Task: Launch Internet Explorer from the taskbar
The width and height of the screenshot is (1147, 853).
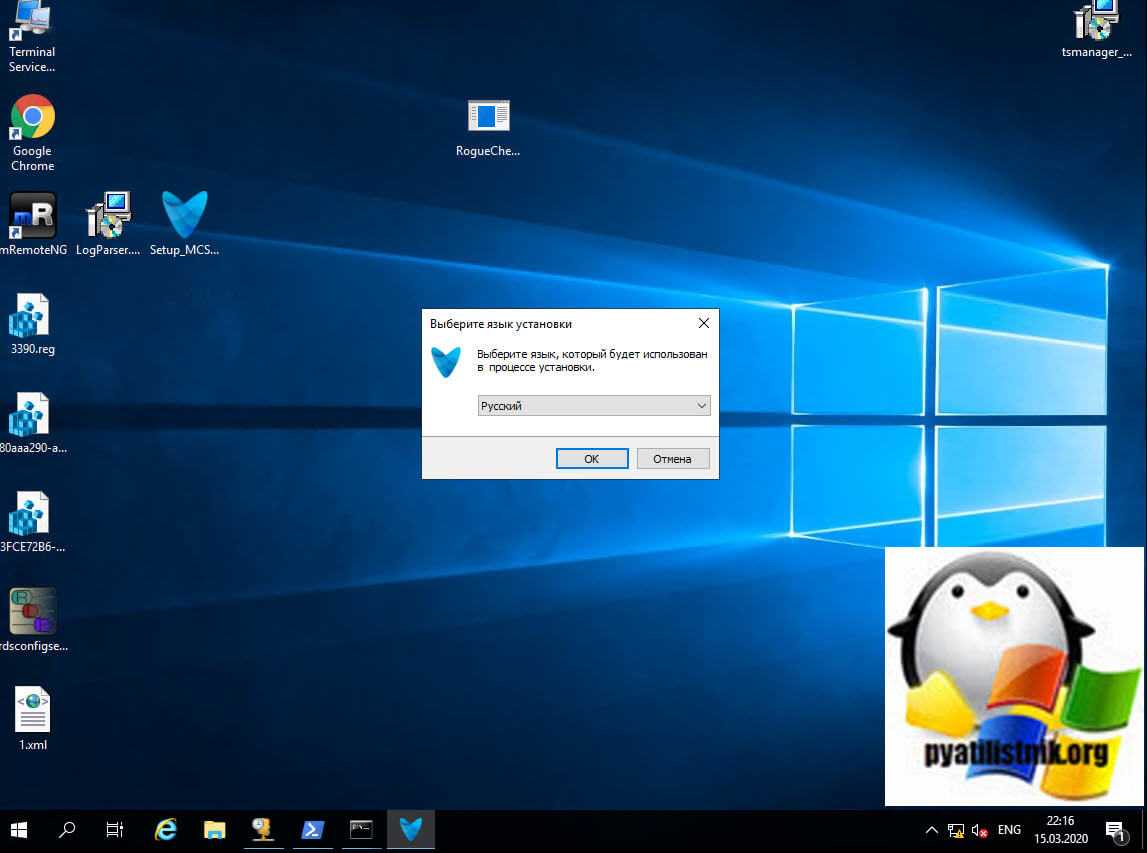Action: tap(165, 830)
